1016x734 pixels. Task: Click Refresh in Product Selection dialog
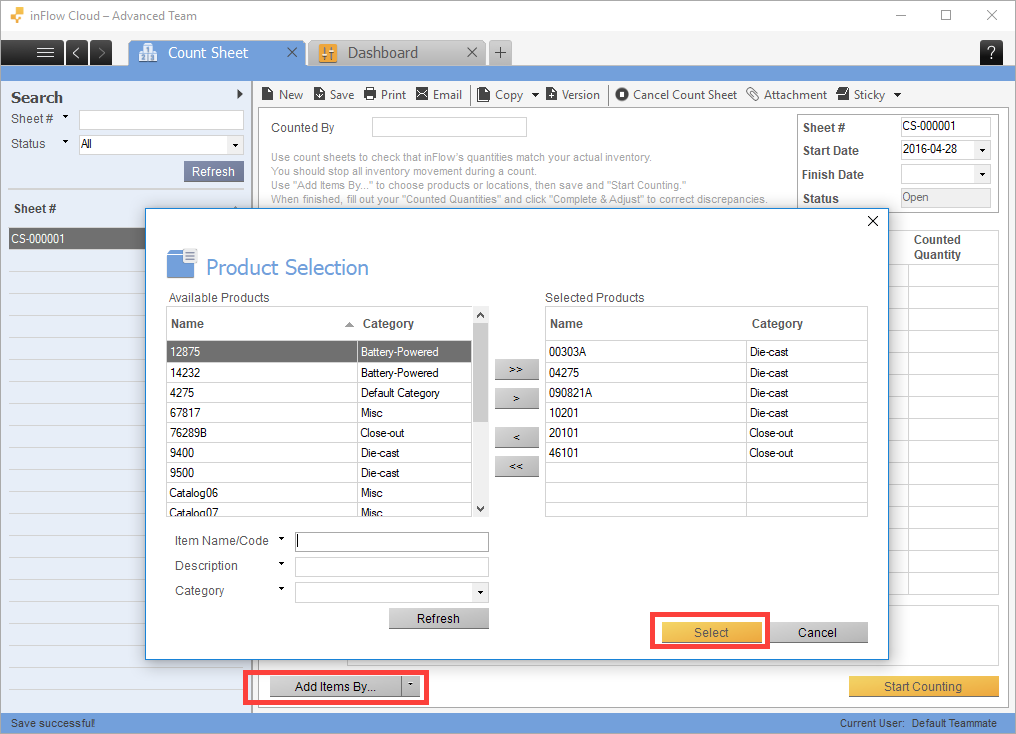439,619
